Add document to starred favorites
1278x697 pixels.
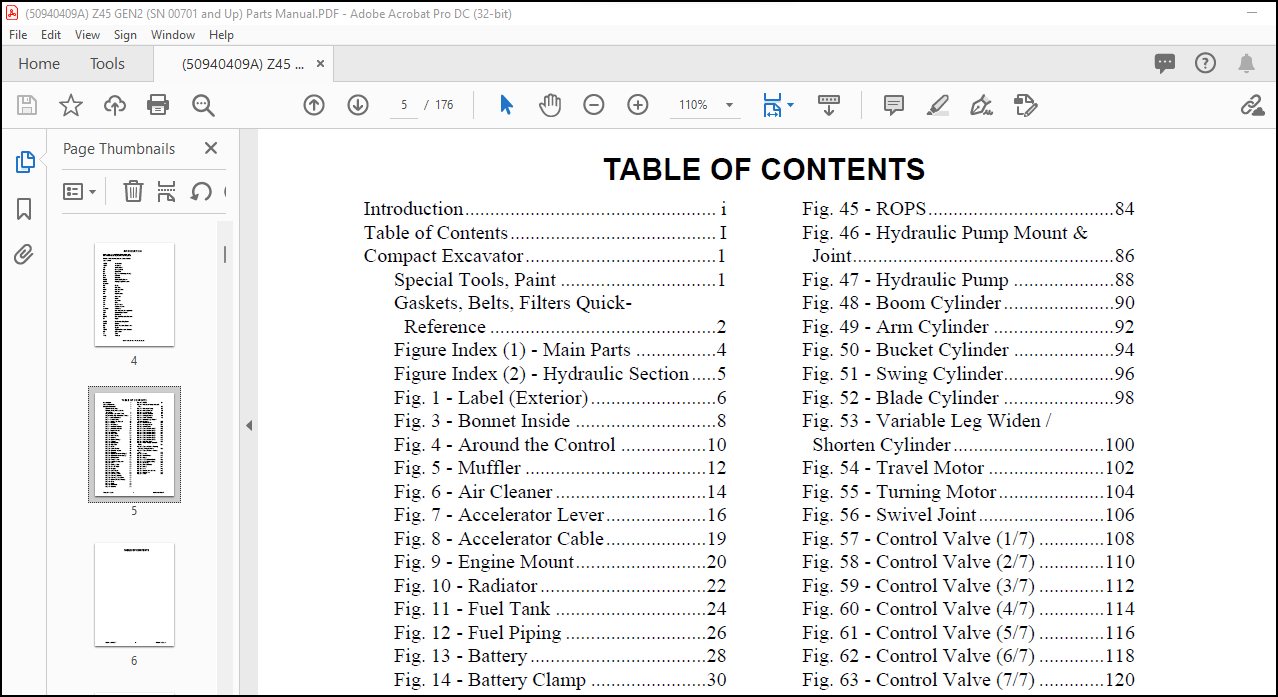(71, 105)
